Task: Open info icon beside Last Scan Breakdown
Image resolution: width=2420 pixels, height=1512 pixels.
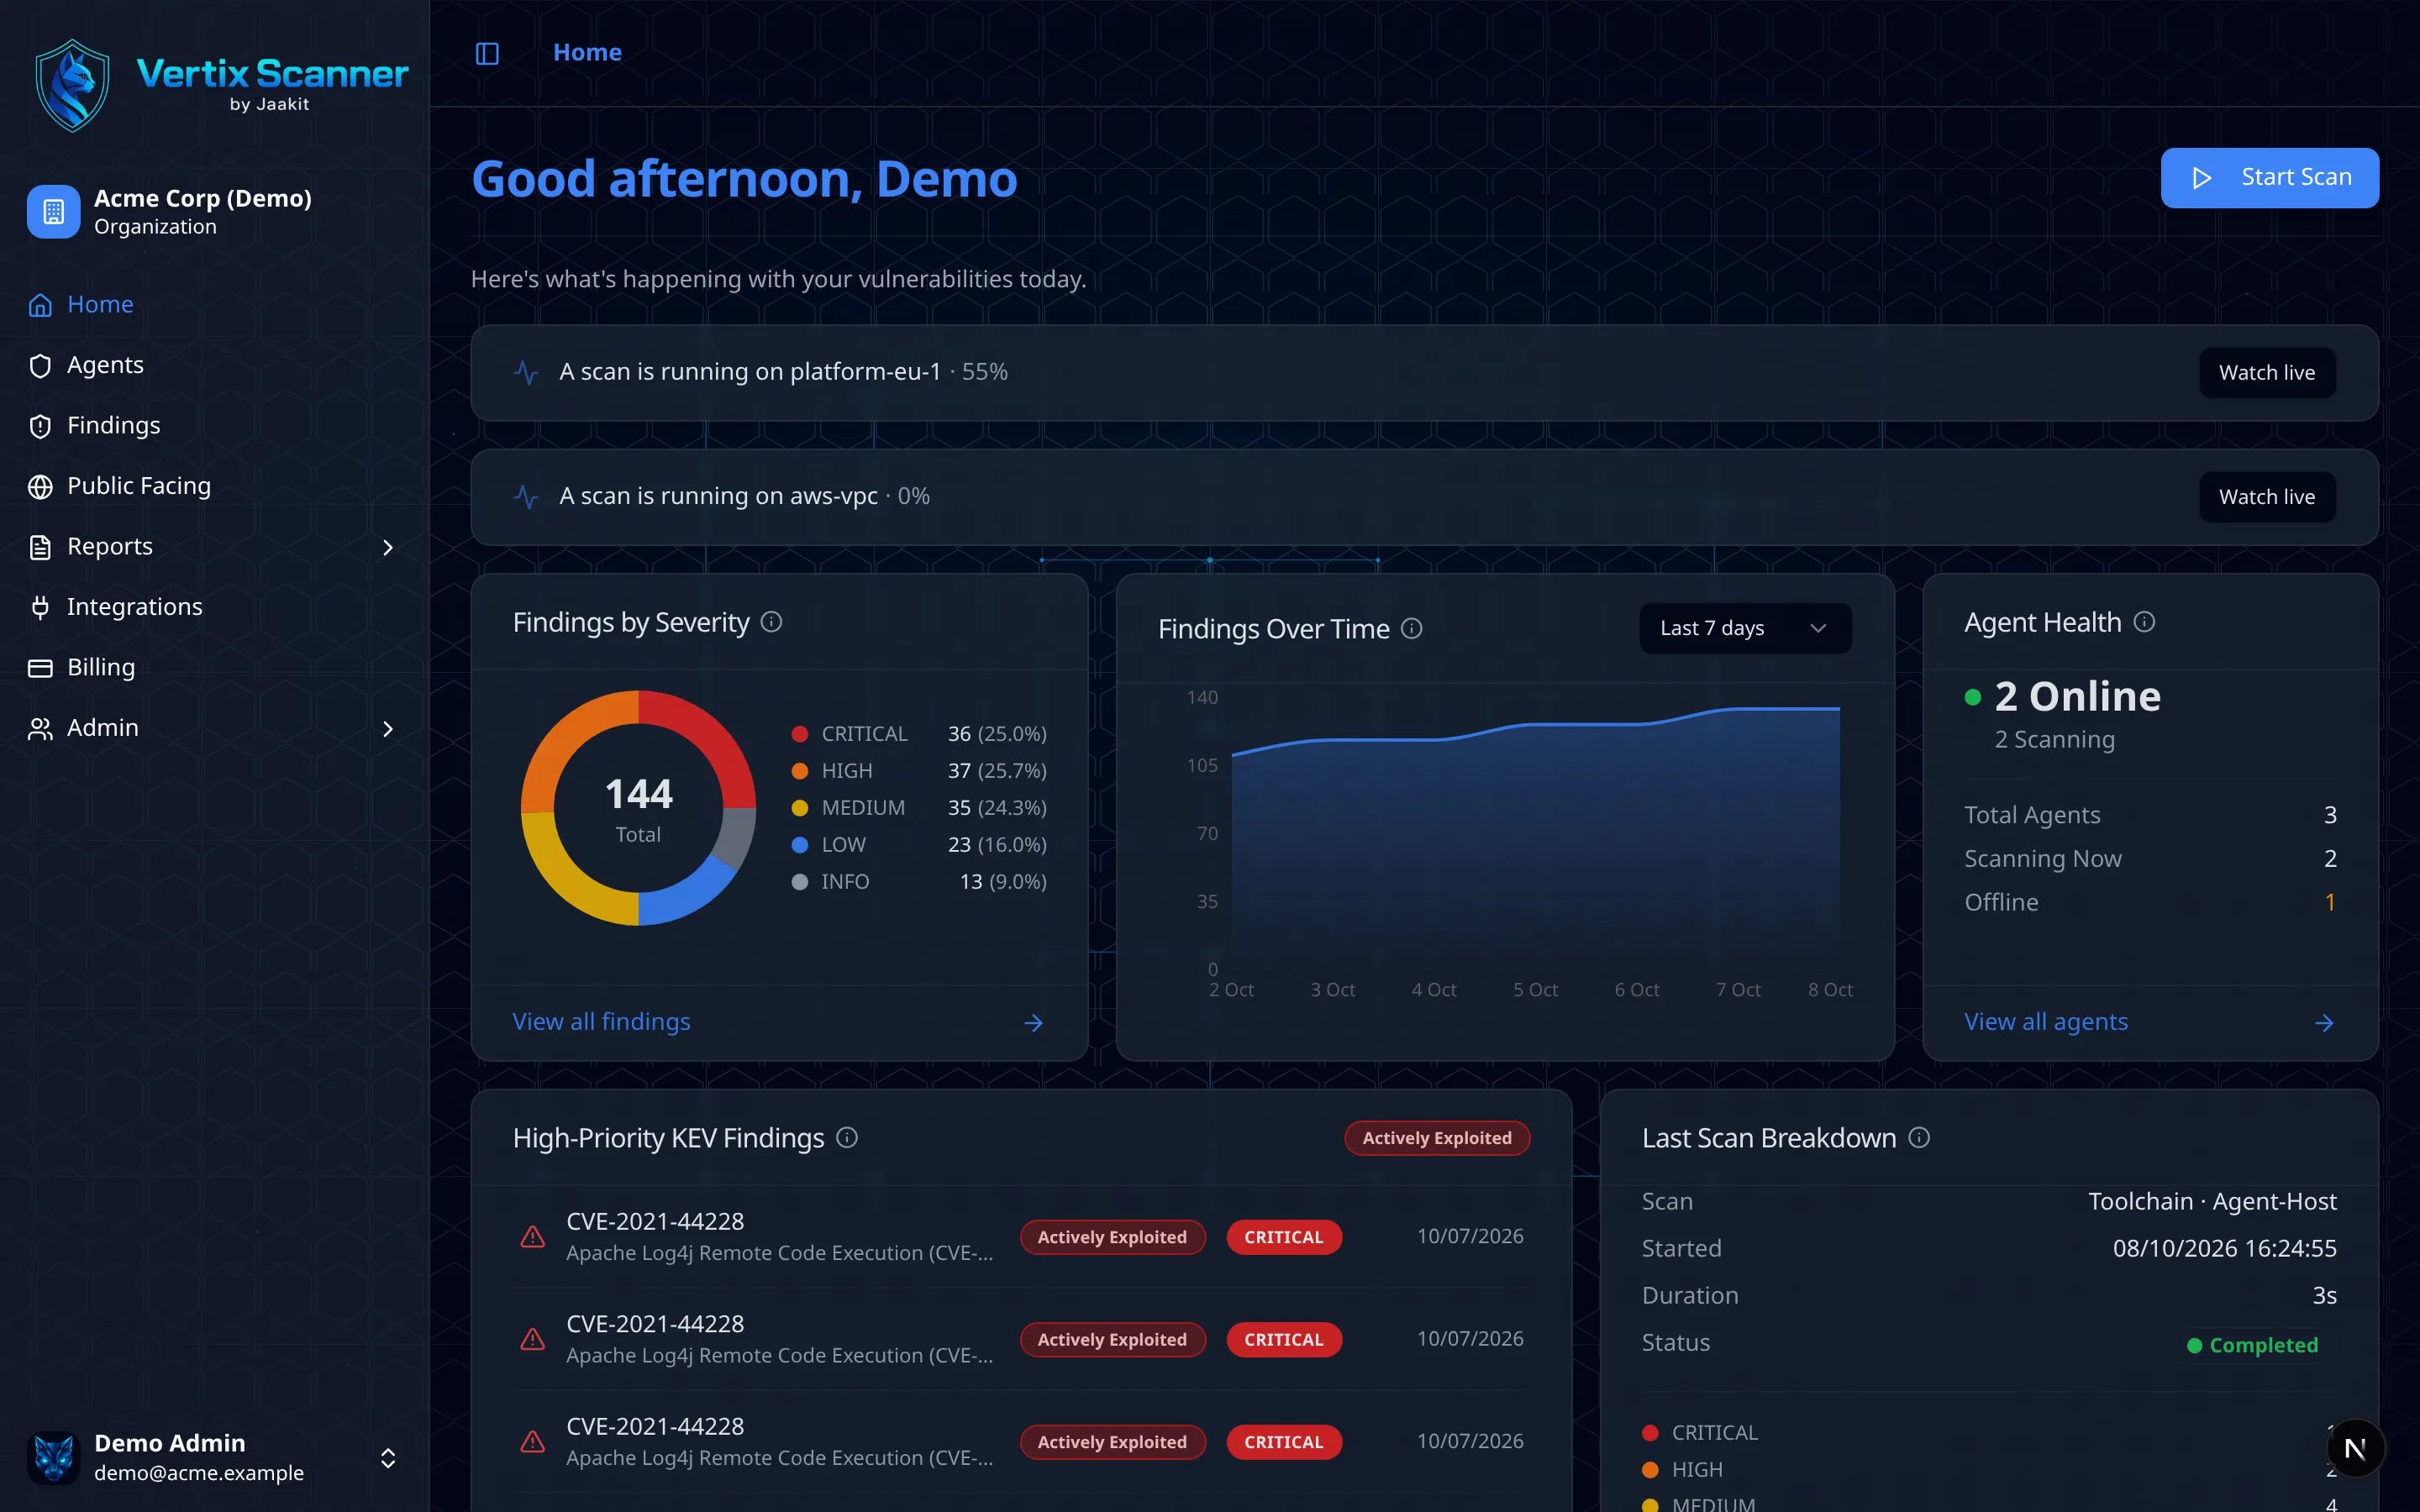Action: (1919, 1138)
